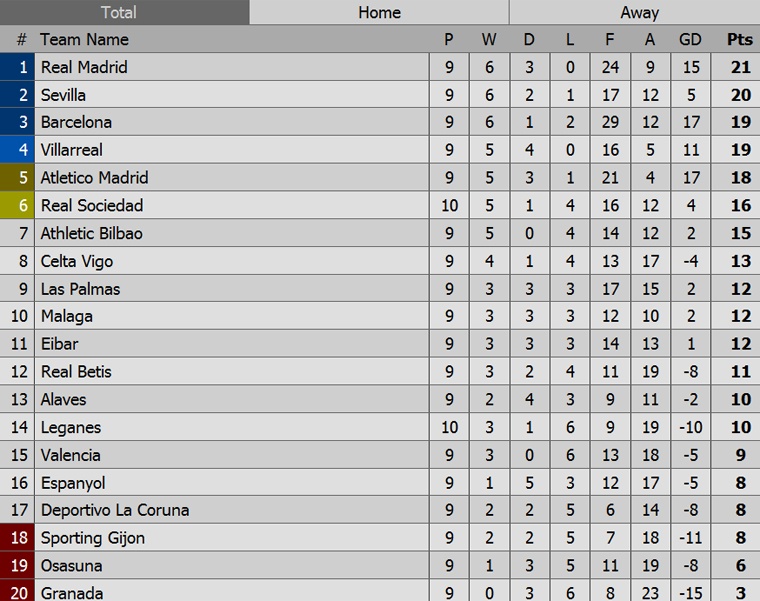Viewport: 760px width, 601px height.
Task: Click the GD column header
Action: [690, 40]
